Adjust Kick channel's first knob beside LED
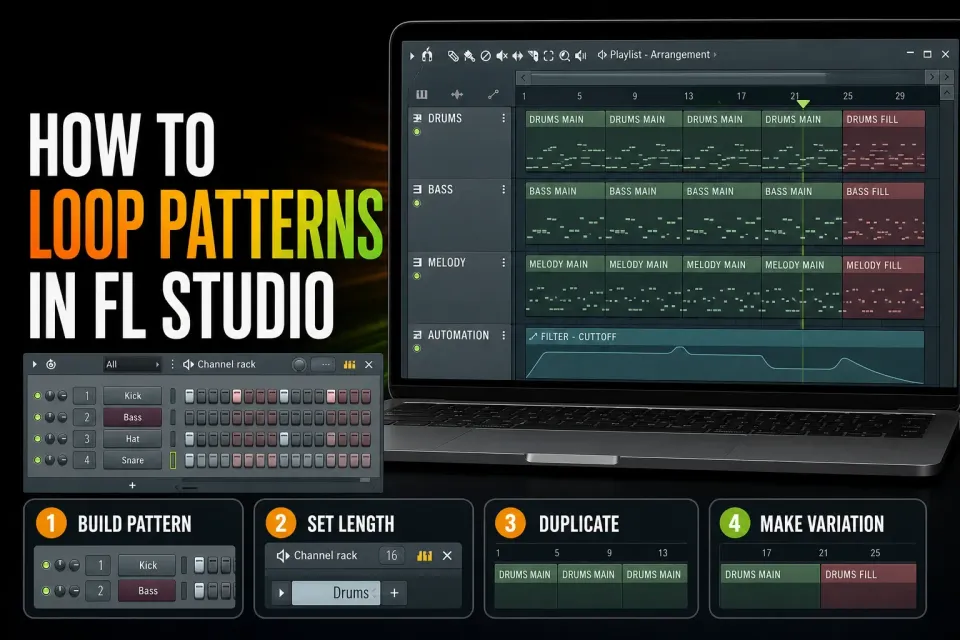This screenshot has width=960, height=640. (x=50, y=396)
